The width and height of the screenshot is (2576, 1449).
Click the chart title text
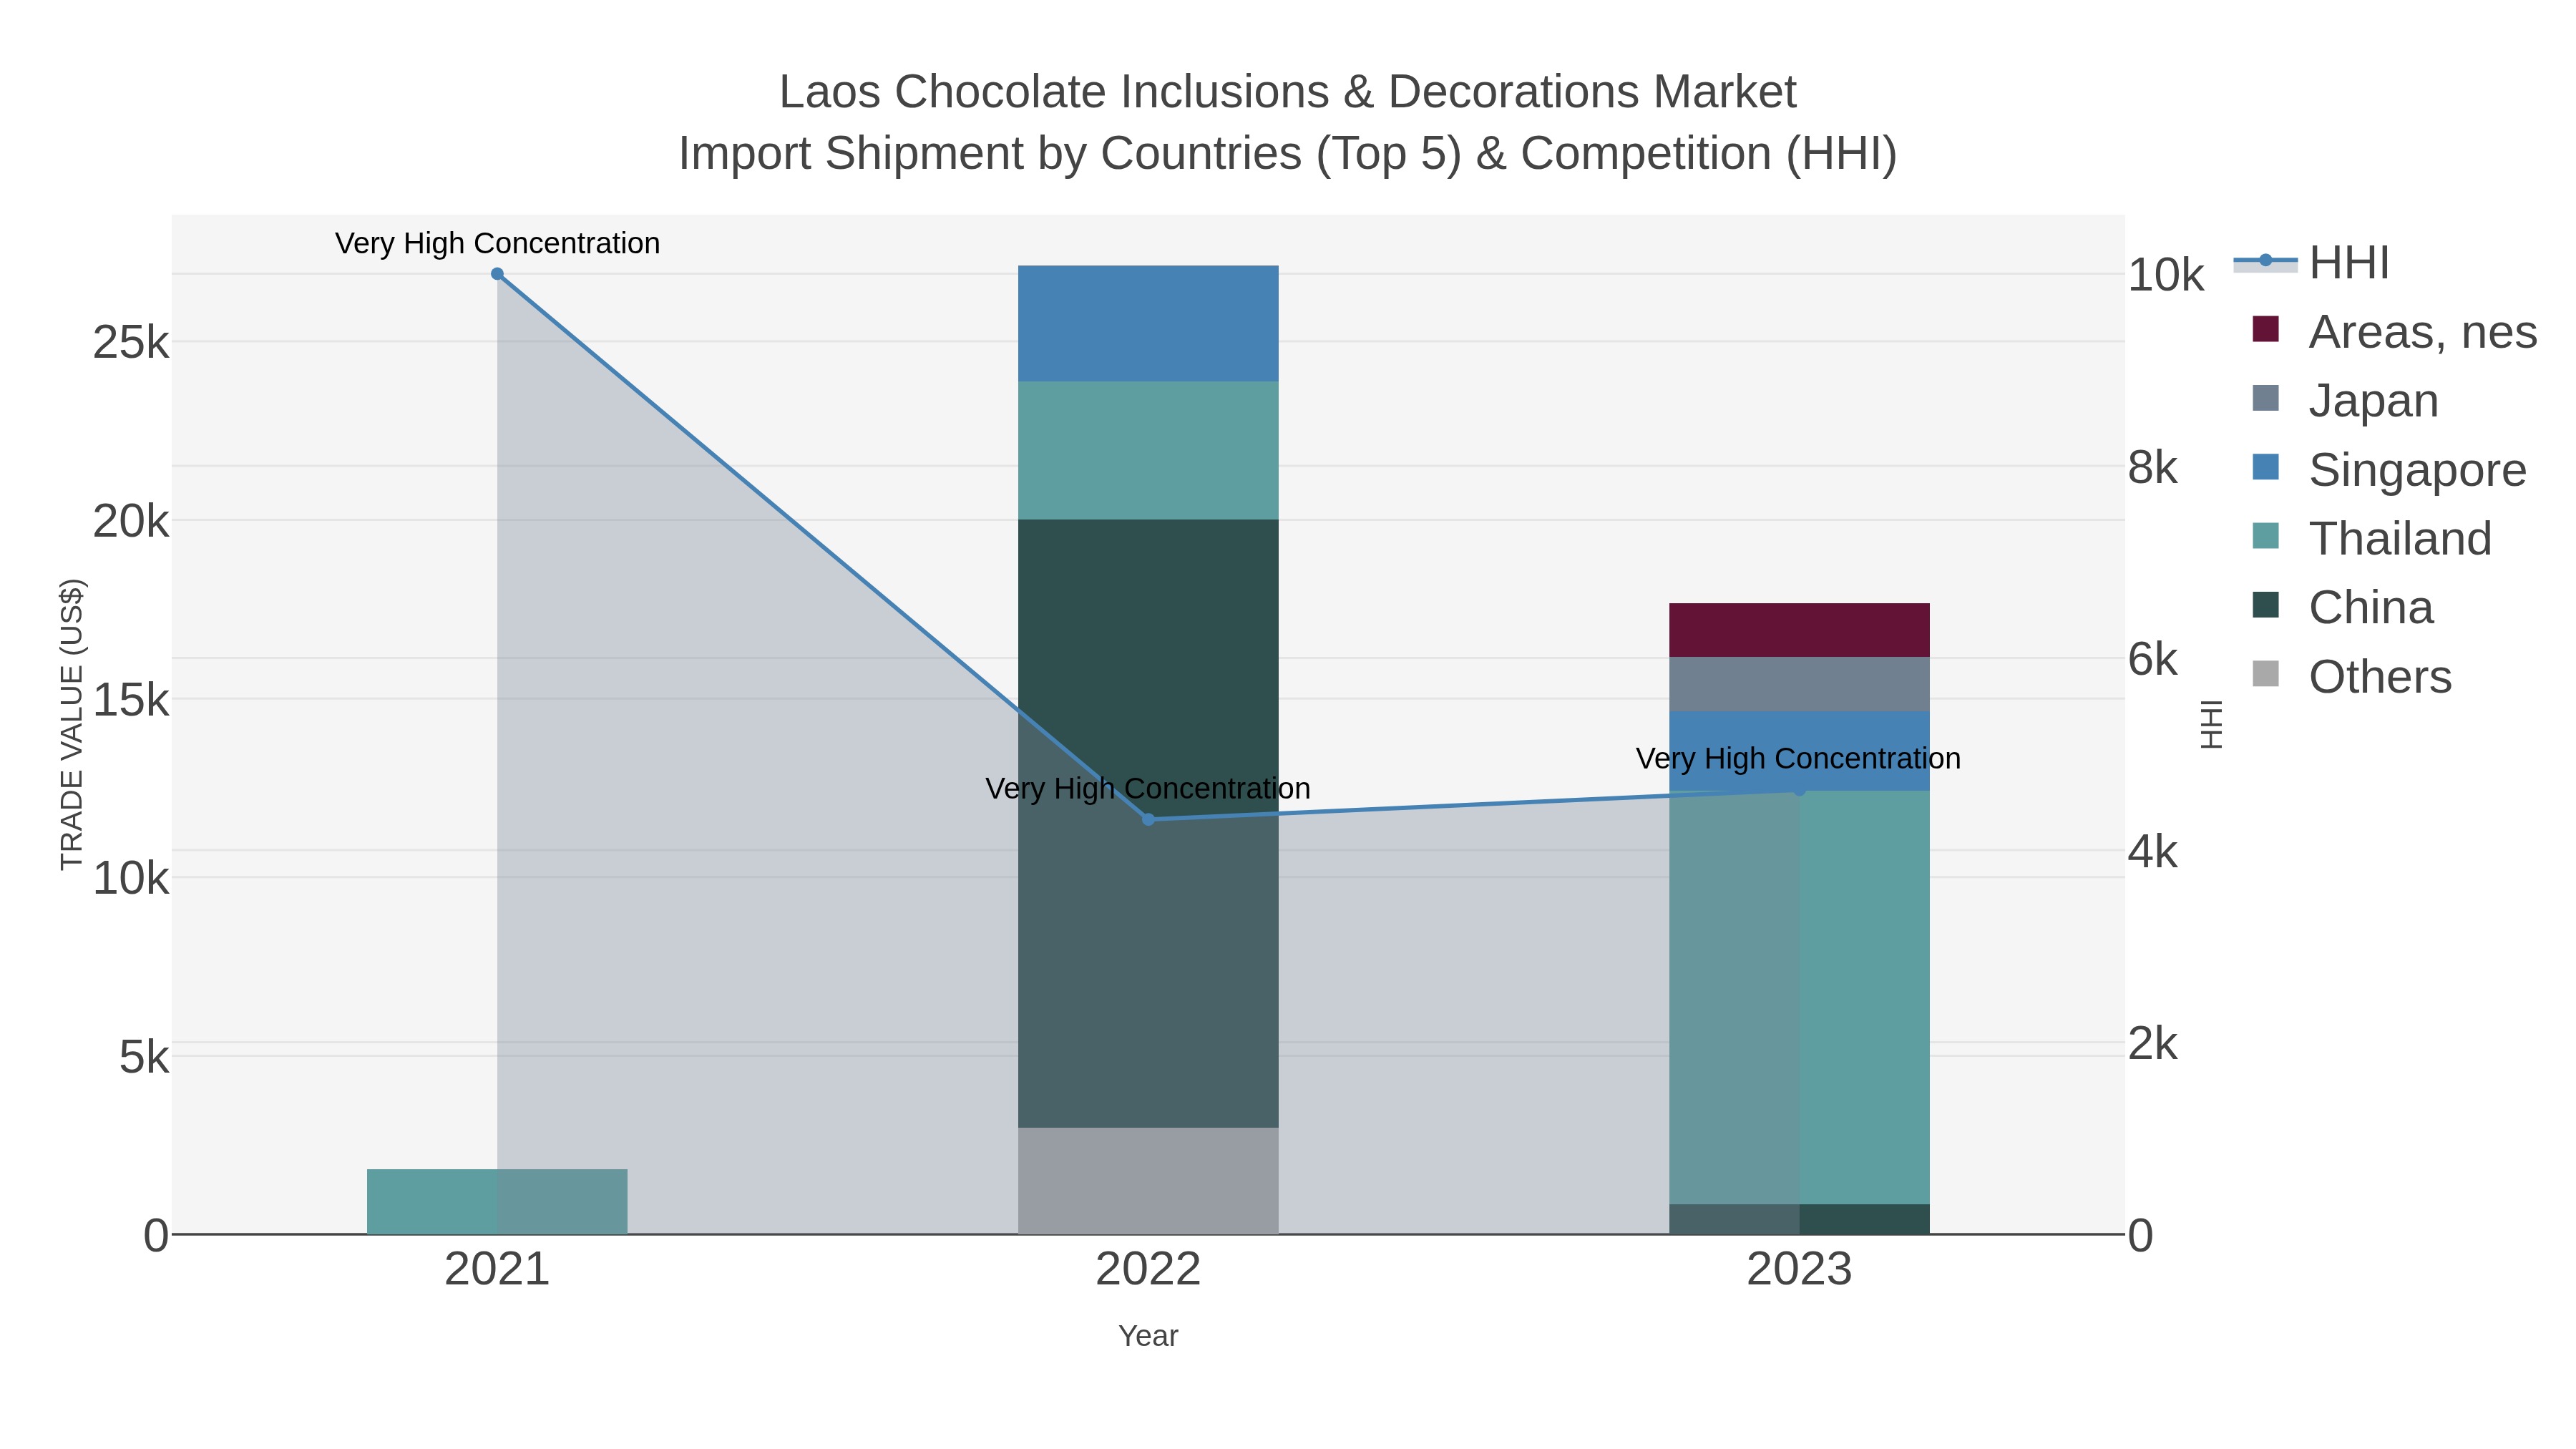coord(1288,123)
